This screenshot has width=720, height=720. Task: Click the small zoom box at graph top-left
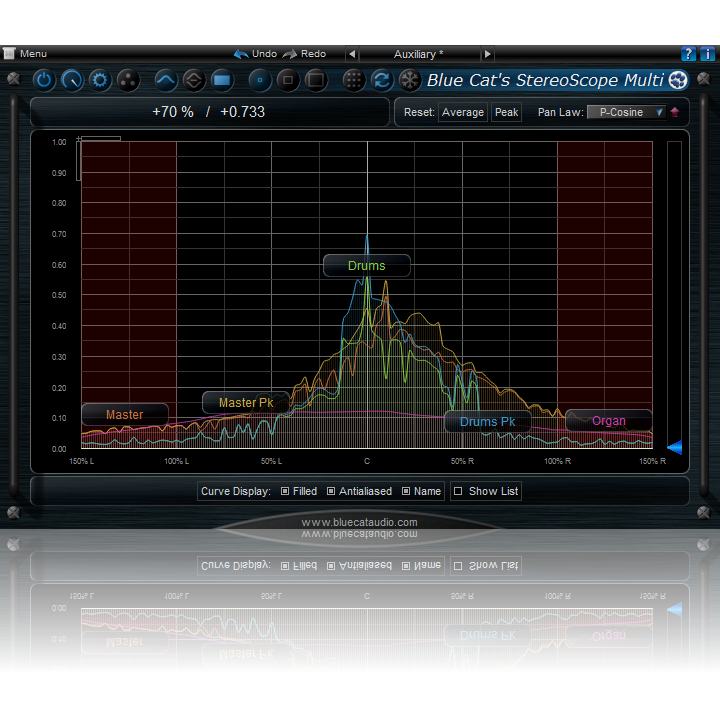(x=79, y=138)
